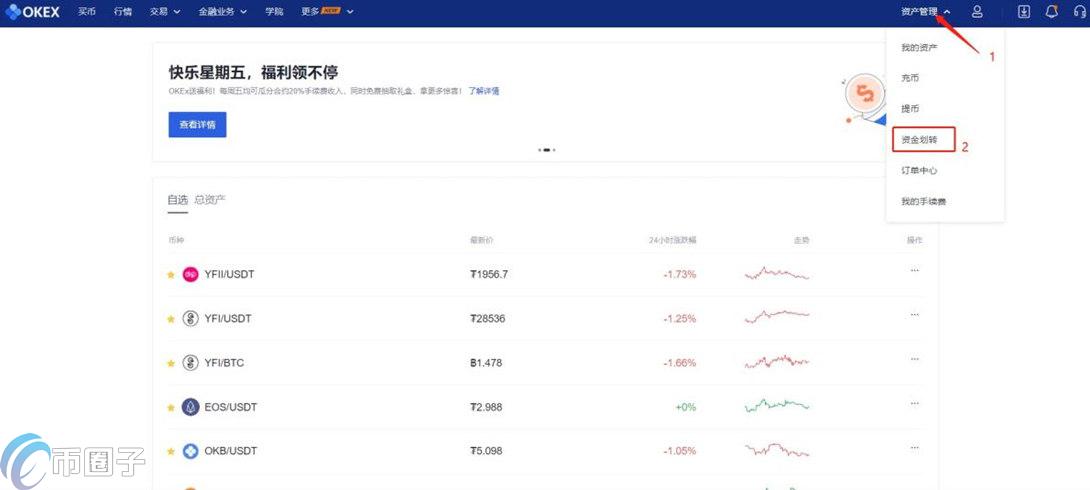Screen dimensions: 1090x490
Task: Open the user profile icon in header
Action: (977, 12)
